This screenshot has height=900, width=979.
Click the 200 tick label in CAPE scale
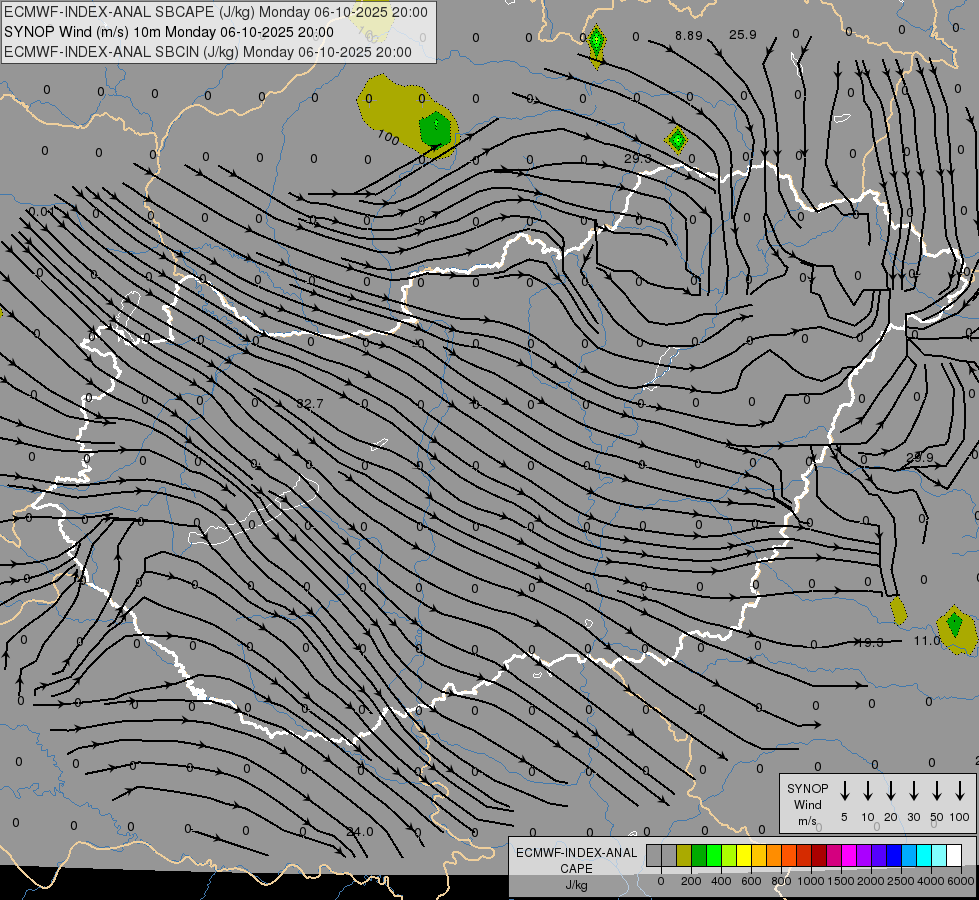point(691,881)
